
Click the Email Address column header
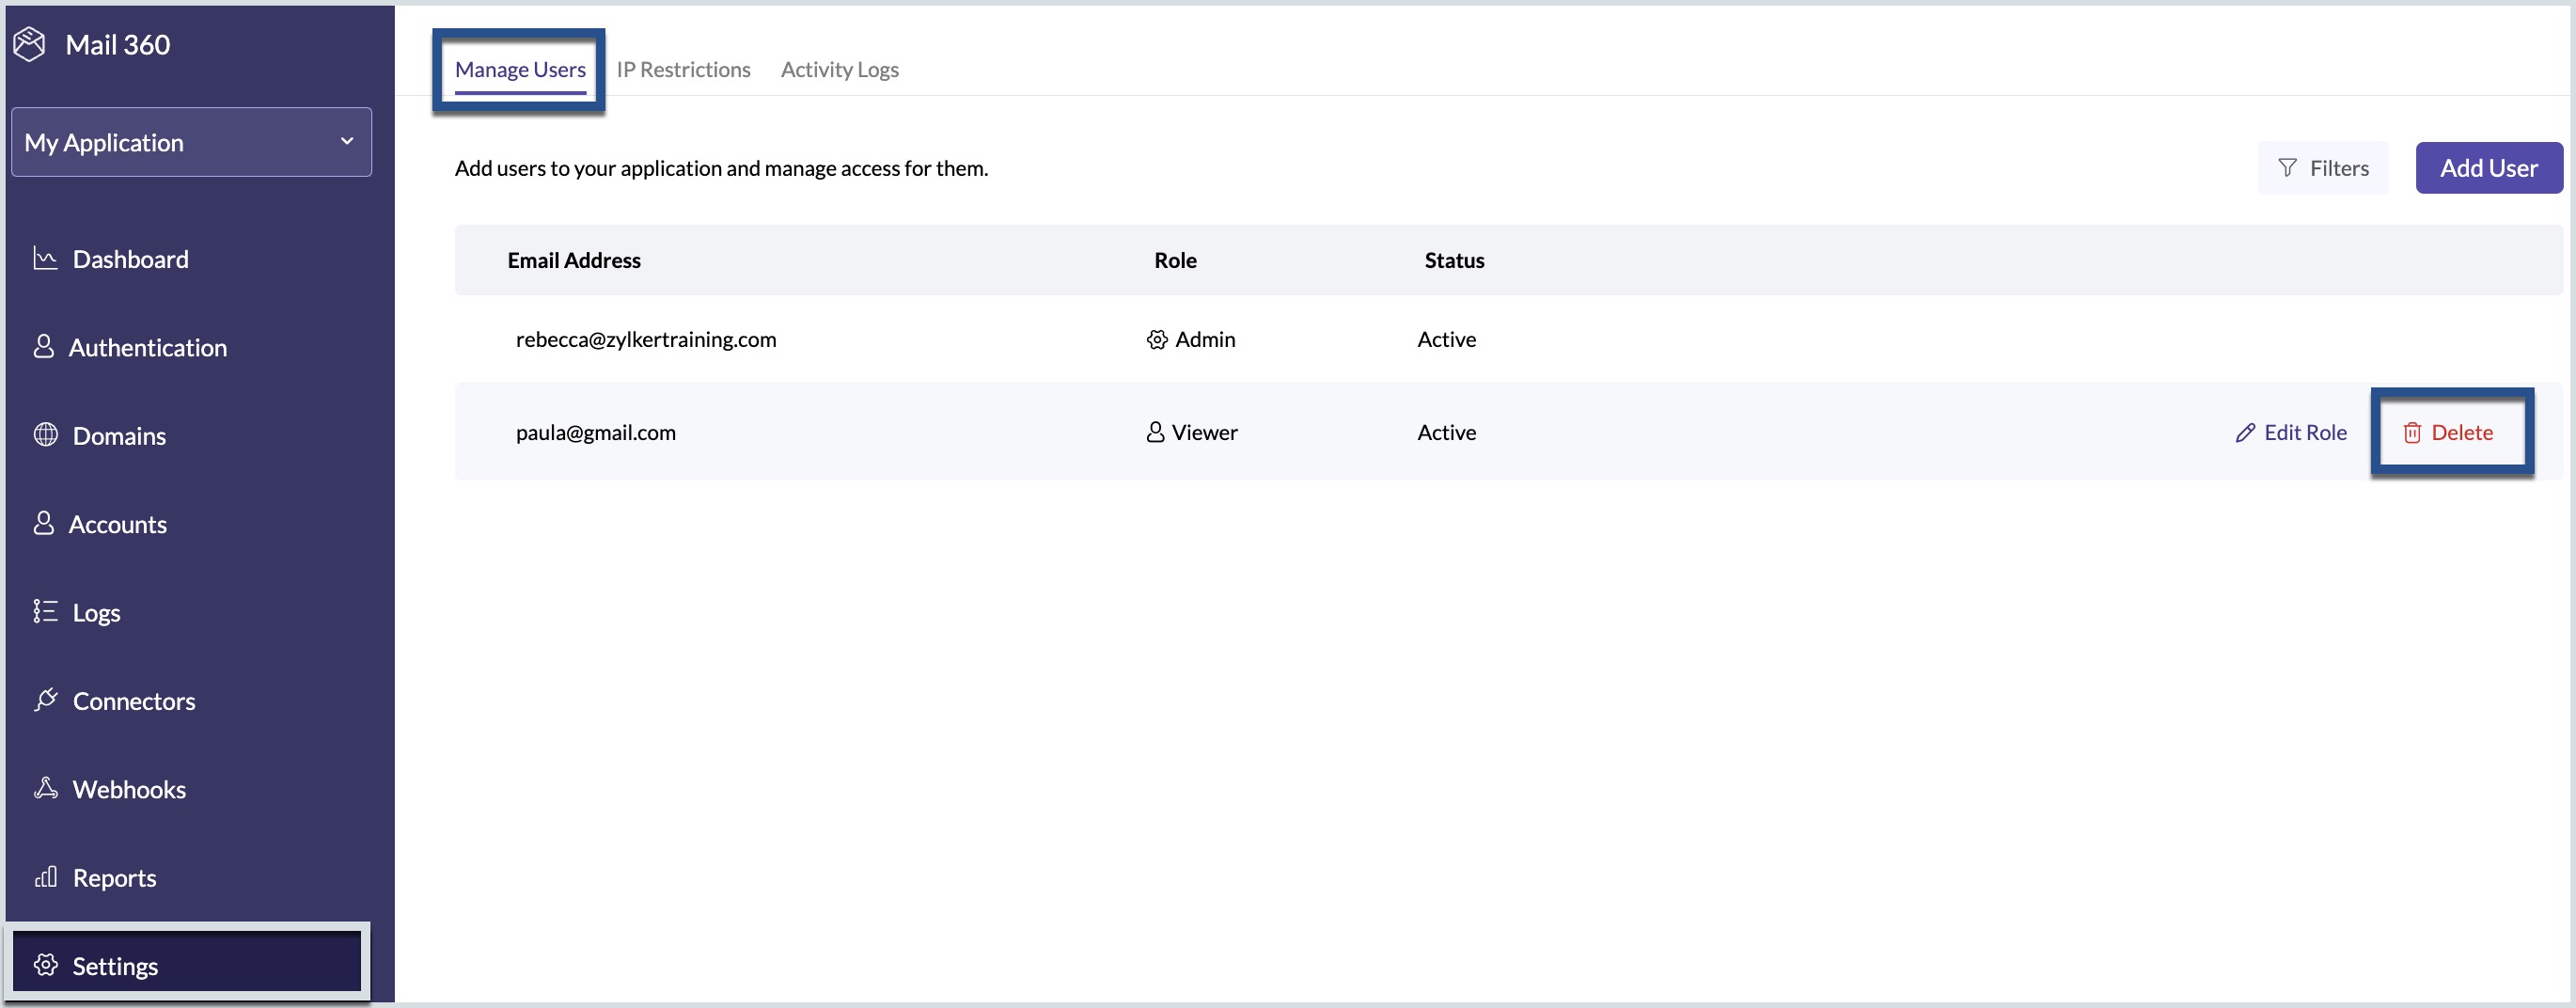574,260
